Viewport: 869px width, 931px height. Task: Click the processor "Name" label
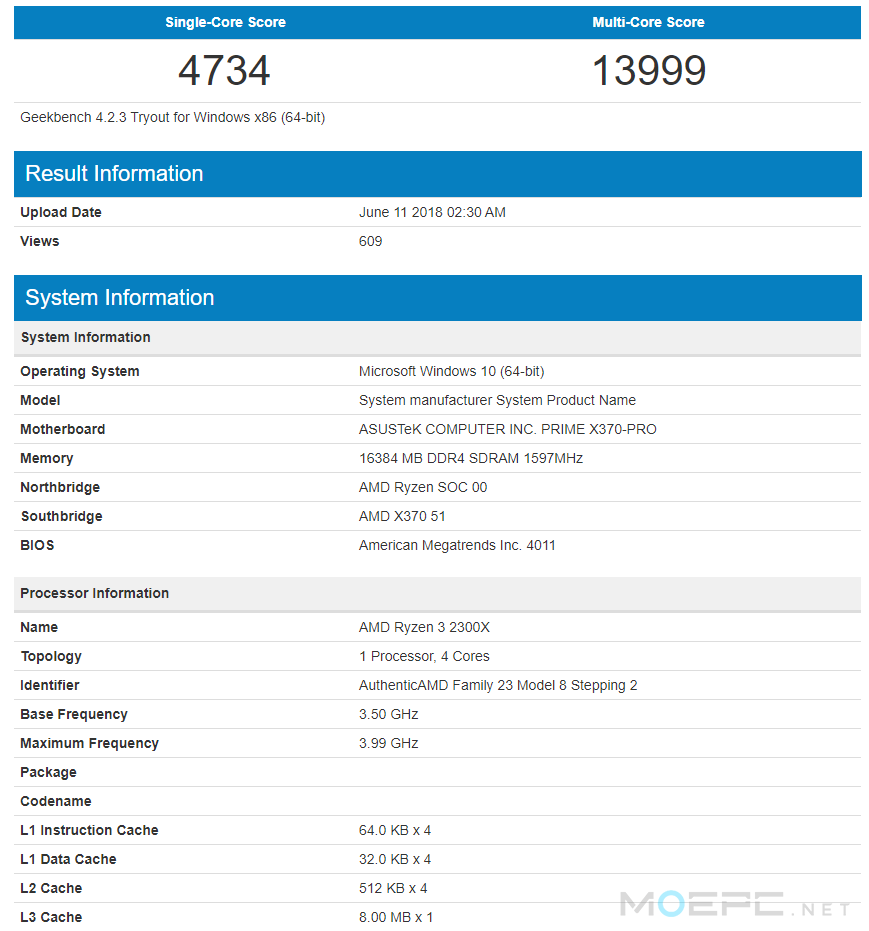39,628
